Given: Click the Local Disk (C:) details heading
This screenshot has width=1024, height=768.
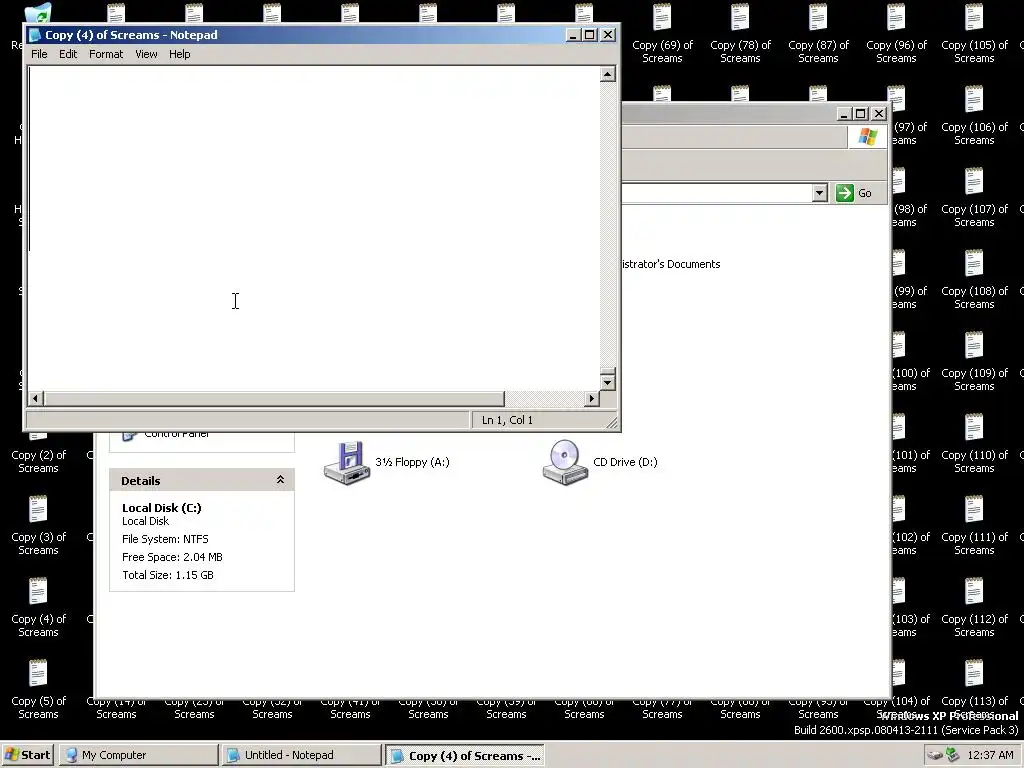Looking at the screenshot, I should coord(162,507).
